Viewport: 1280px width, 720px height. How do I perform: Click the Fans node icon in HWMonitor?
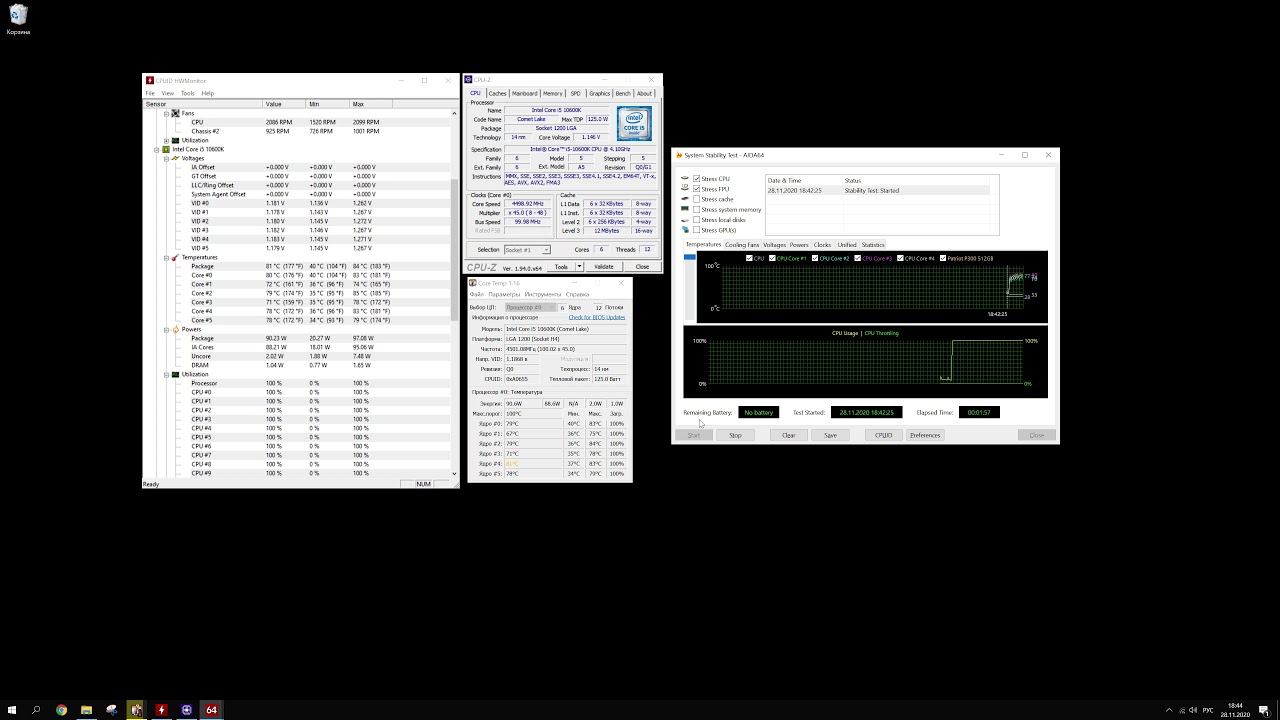(x=175, y=113)
